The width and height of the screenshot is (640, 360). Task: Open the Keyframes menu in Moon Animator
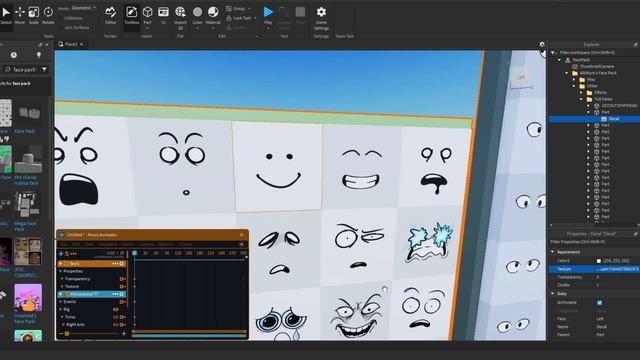108,244
